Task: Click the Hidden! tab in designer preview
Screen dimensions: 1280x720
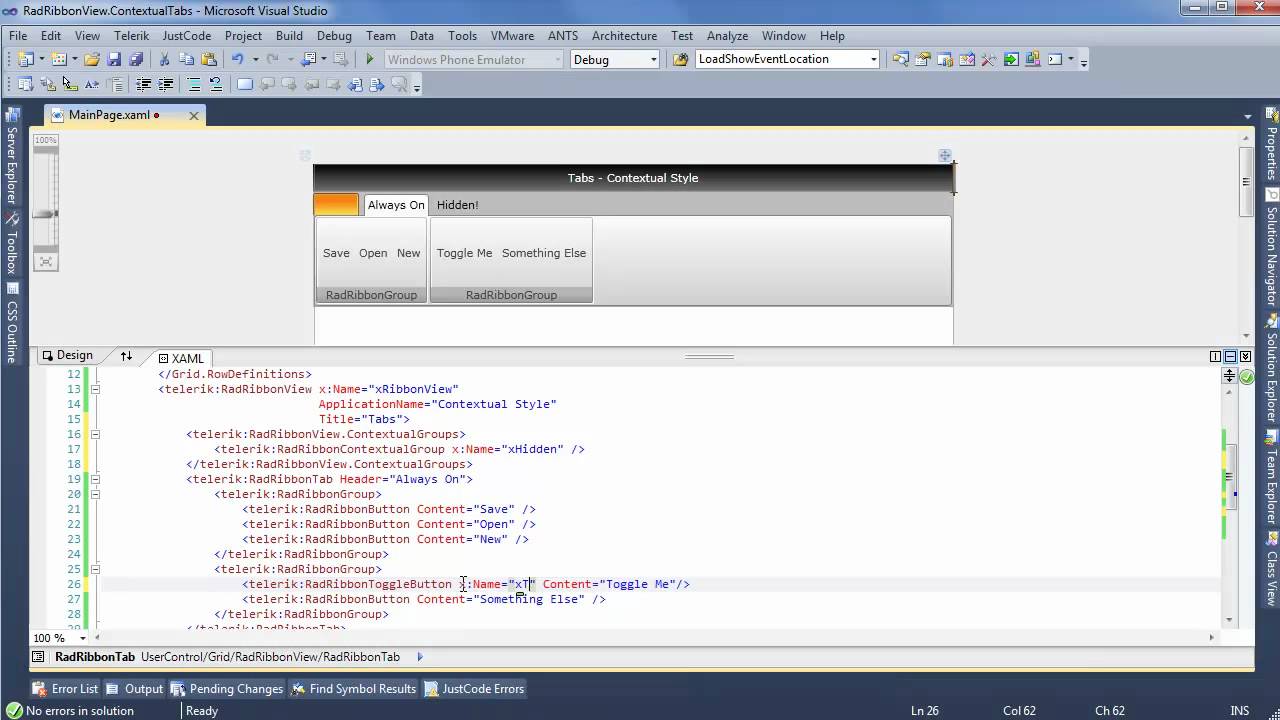Action: (457, 205)
